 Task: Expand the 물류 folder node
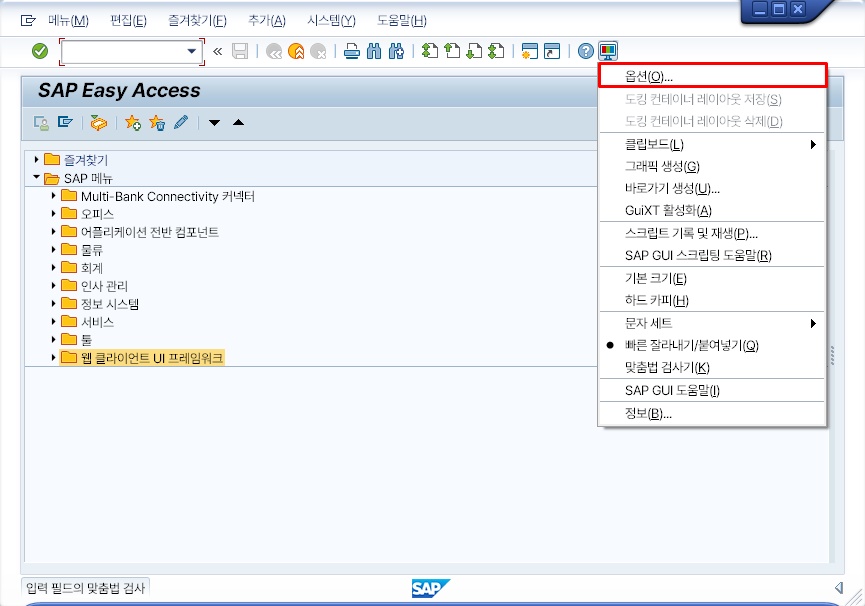(x=54, y=250)
